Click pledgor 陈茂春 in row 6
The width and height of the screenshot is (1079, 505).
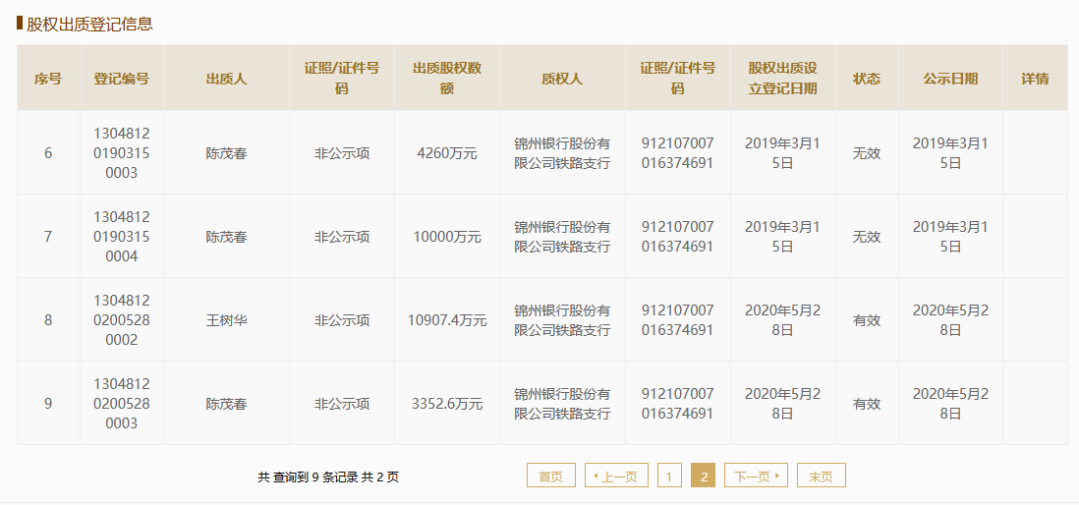pyautogui.click(x=226, y=153)
